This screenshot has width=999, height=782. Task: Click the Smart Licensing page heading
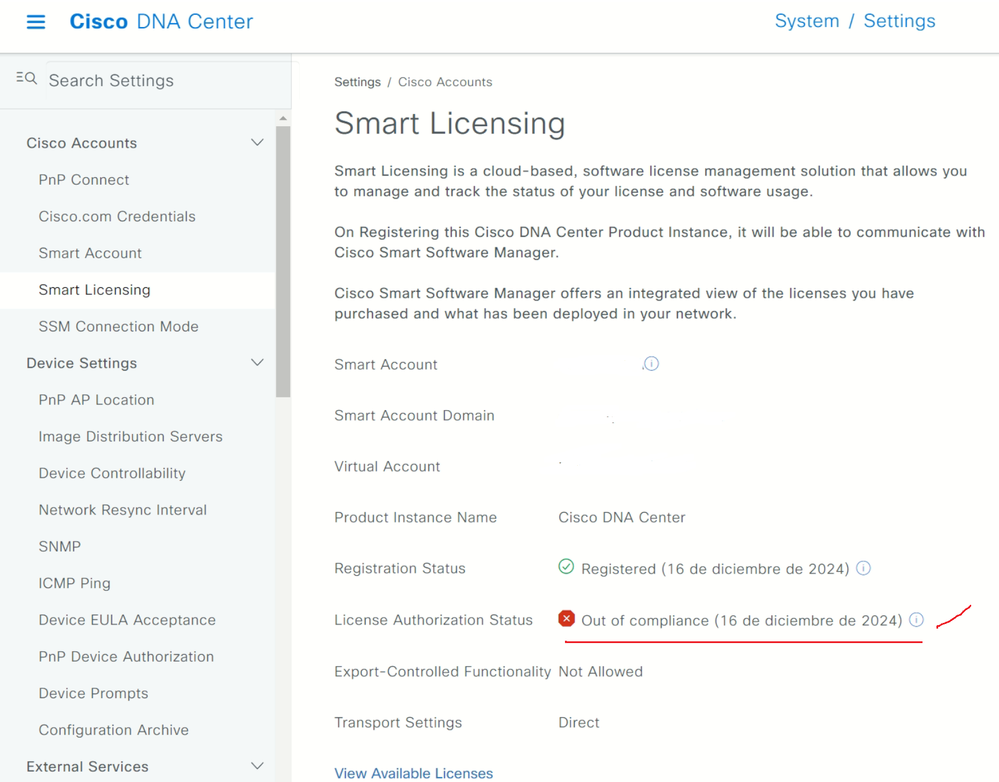450,124
